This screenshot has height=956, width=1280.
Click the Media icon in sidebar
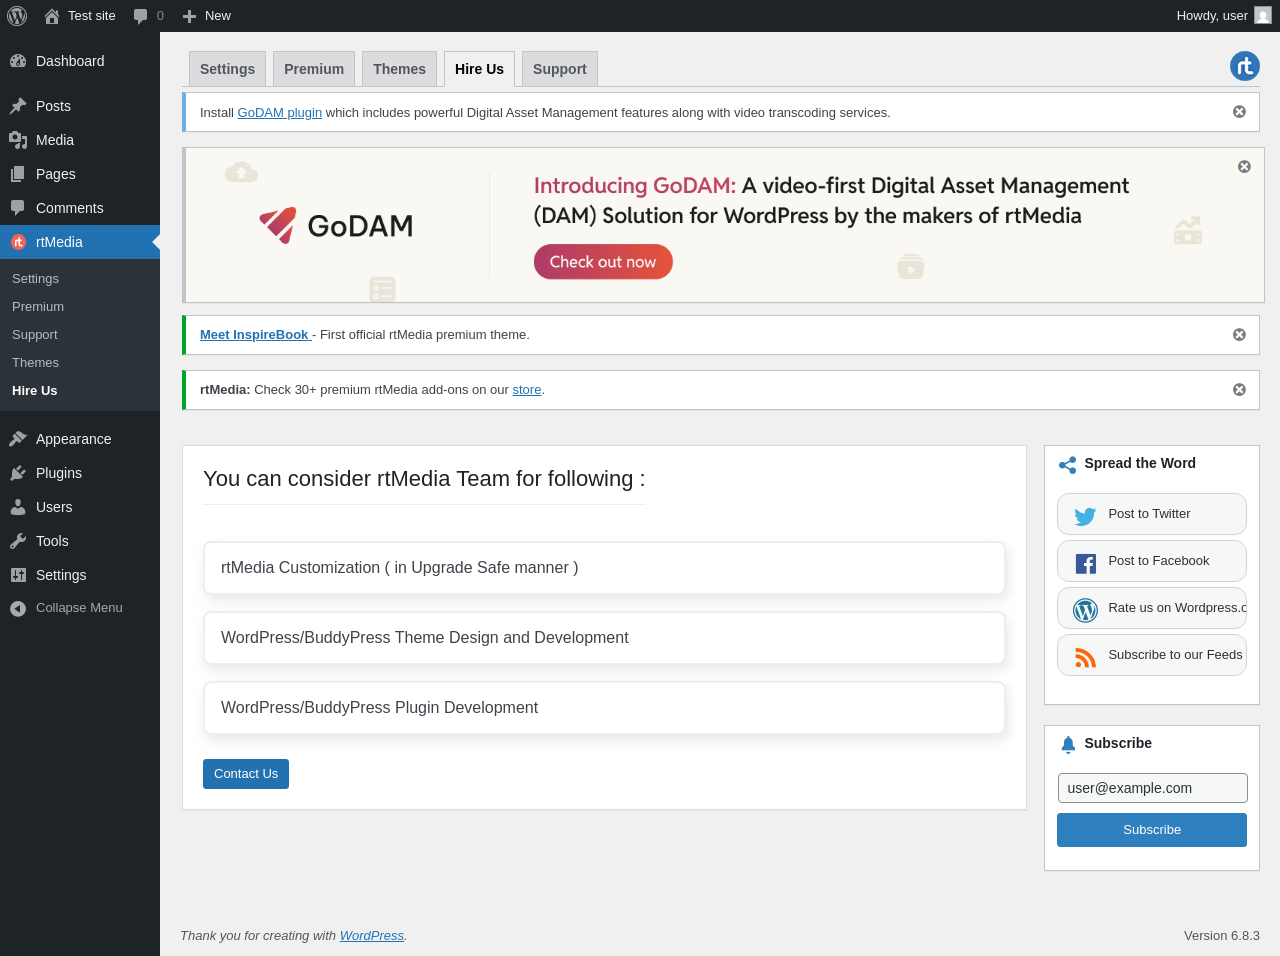pyautogui.click(x=18, y=140)
